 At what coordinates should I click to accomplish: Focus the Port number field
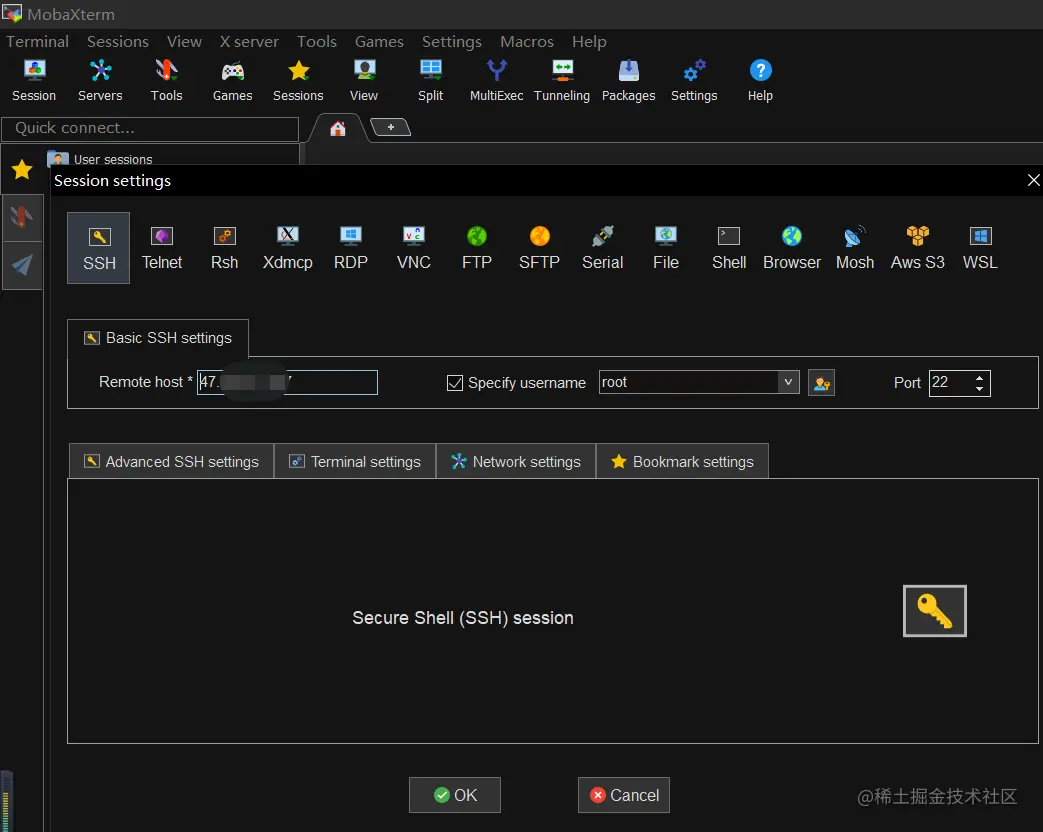(x=951, y=383)
